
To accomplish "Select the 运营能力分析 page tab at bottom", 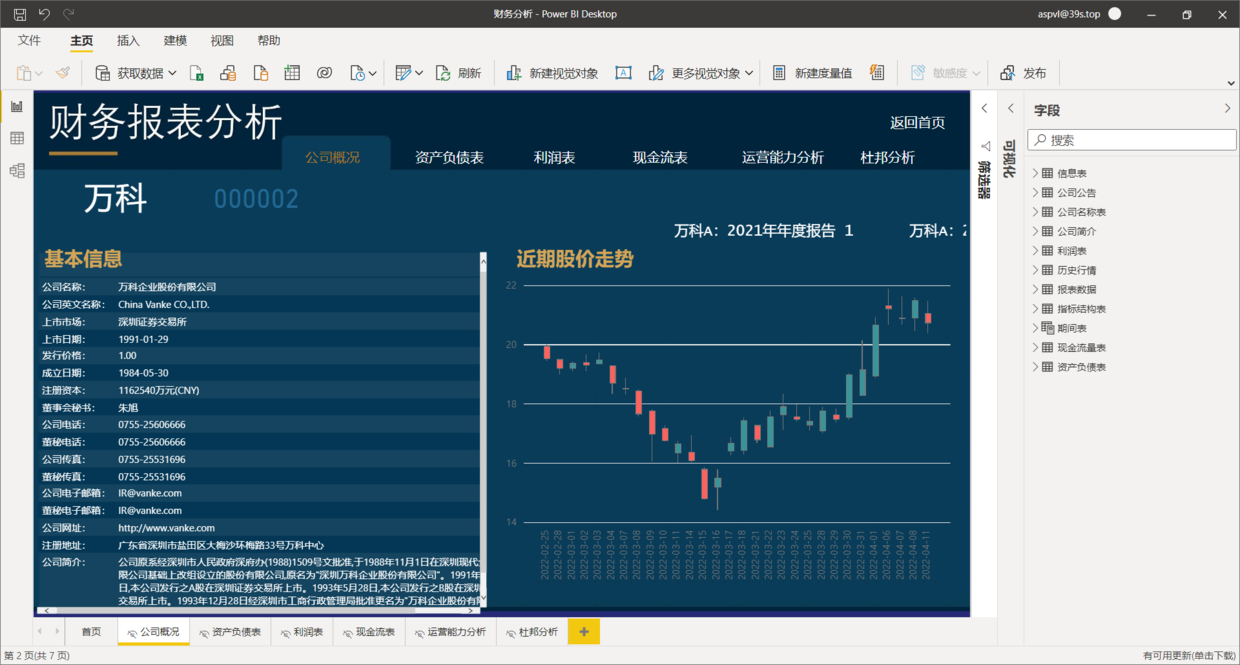I will point(450,632).
